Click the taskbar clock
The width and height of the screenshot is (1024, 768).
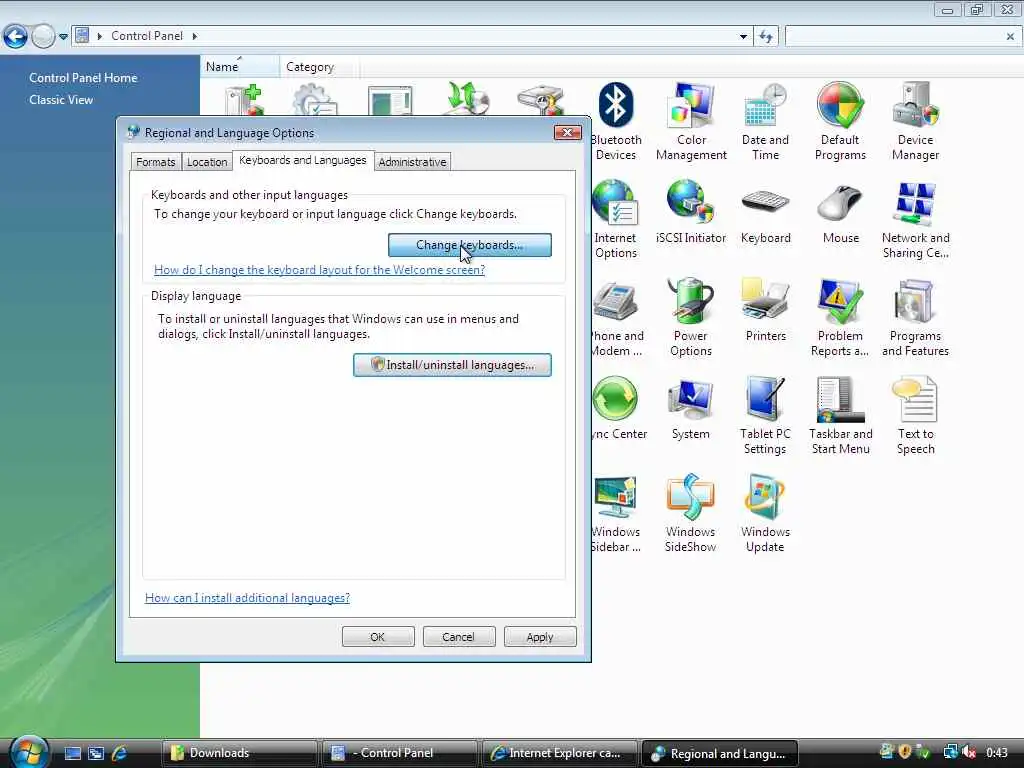pyautogui.click(x=997, y=753)
